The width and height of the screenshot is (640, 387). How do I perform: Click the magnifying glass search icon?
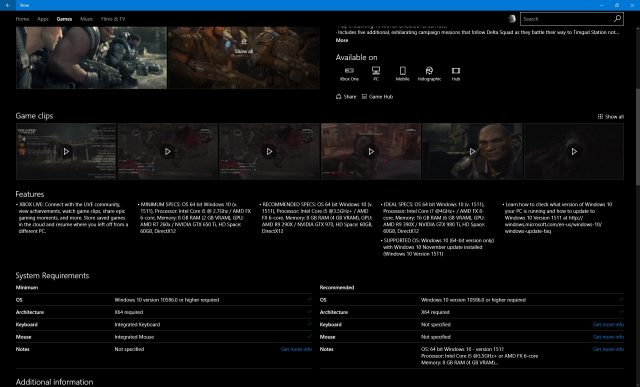(618, 19)
